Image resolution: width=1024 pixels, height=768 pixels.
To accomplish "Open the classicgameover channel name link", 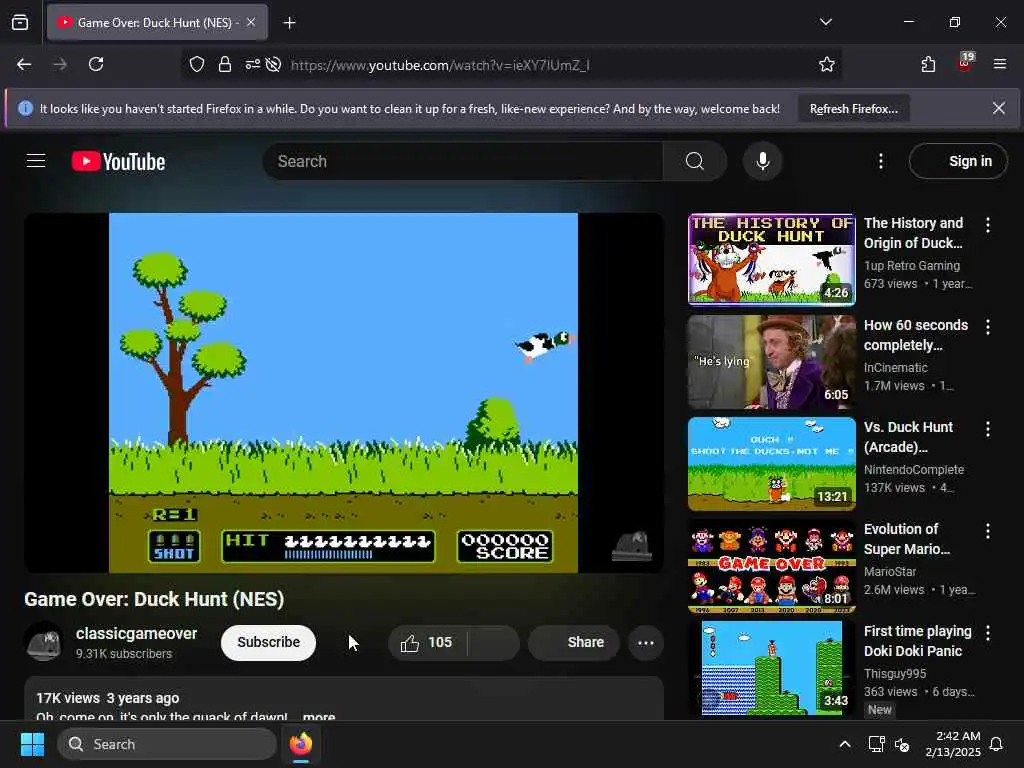I will [x=136, y=633].
